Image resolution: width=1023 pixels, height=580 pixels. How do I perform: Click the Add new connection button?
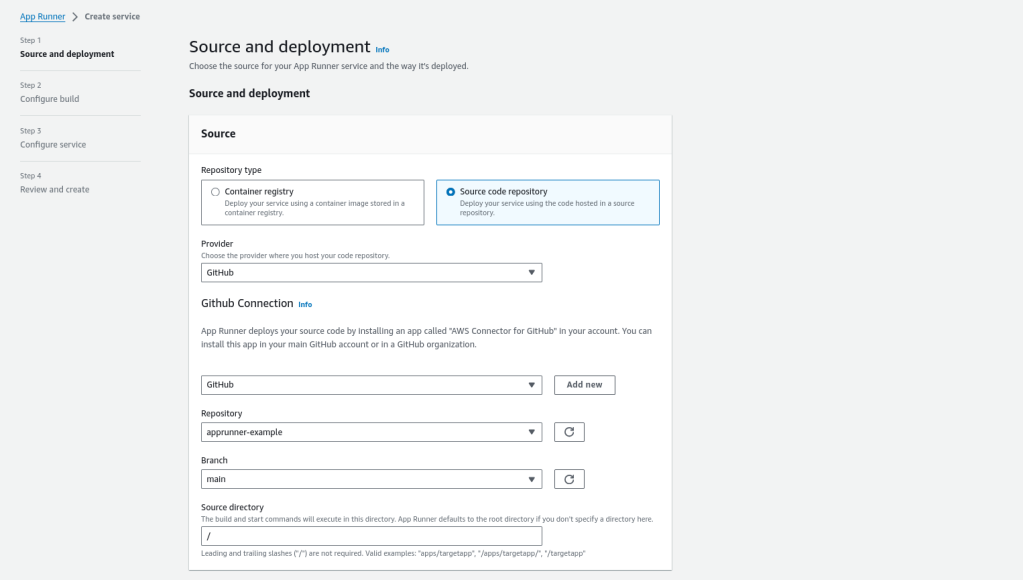(x=584, y=385)
